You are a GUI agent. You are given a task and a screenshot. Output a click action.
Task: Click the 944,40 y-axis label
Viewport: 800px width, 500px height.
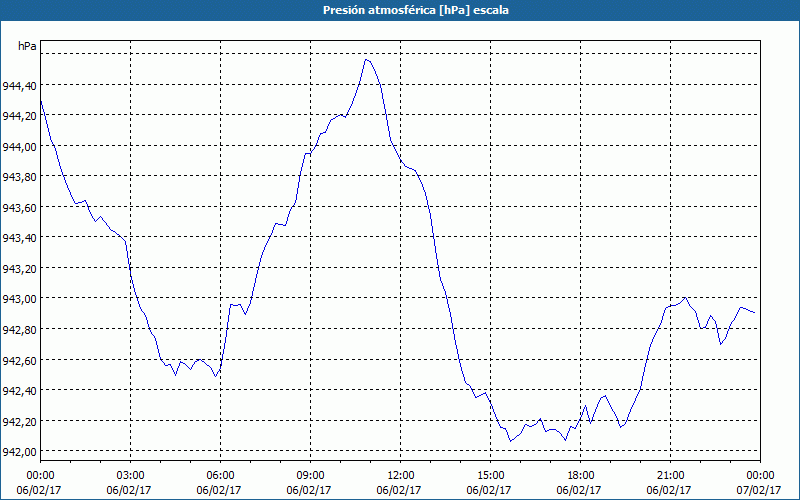[x=19, y=86]
